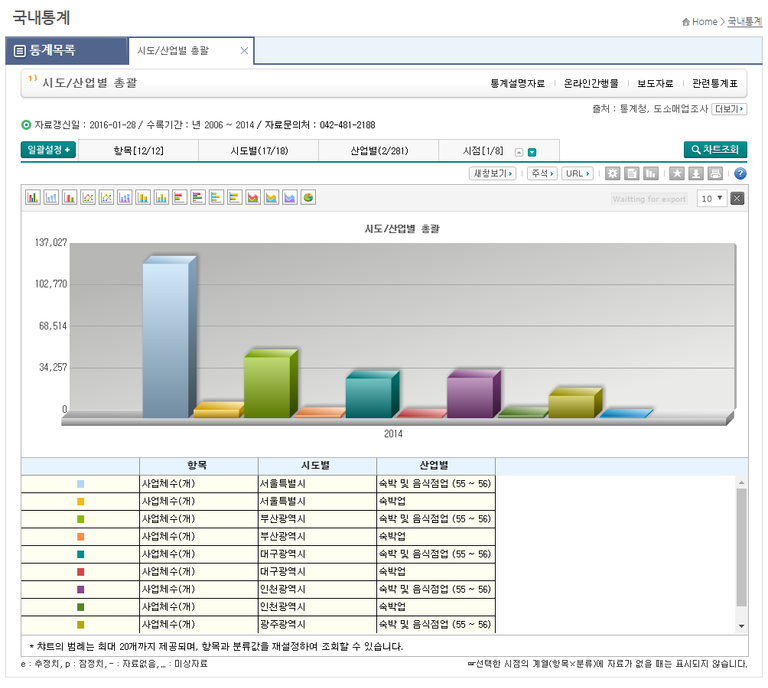Open the 10 items count dropdown

(x=712, y=198)
